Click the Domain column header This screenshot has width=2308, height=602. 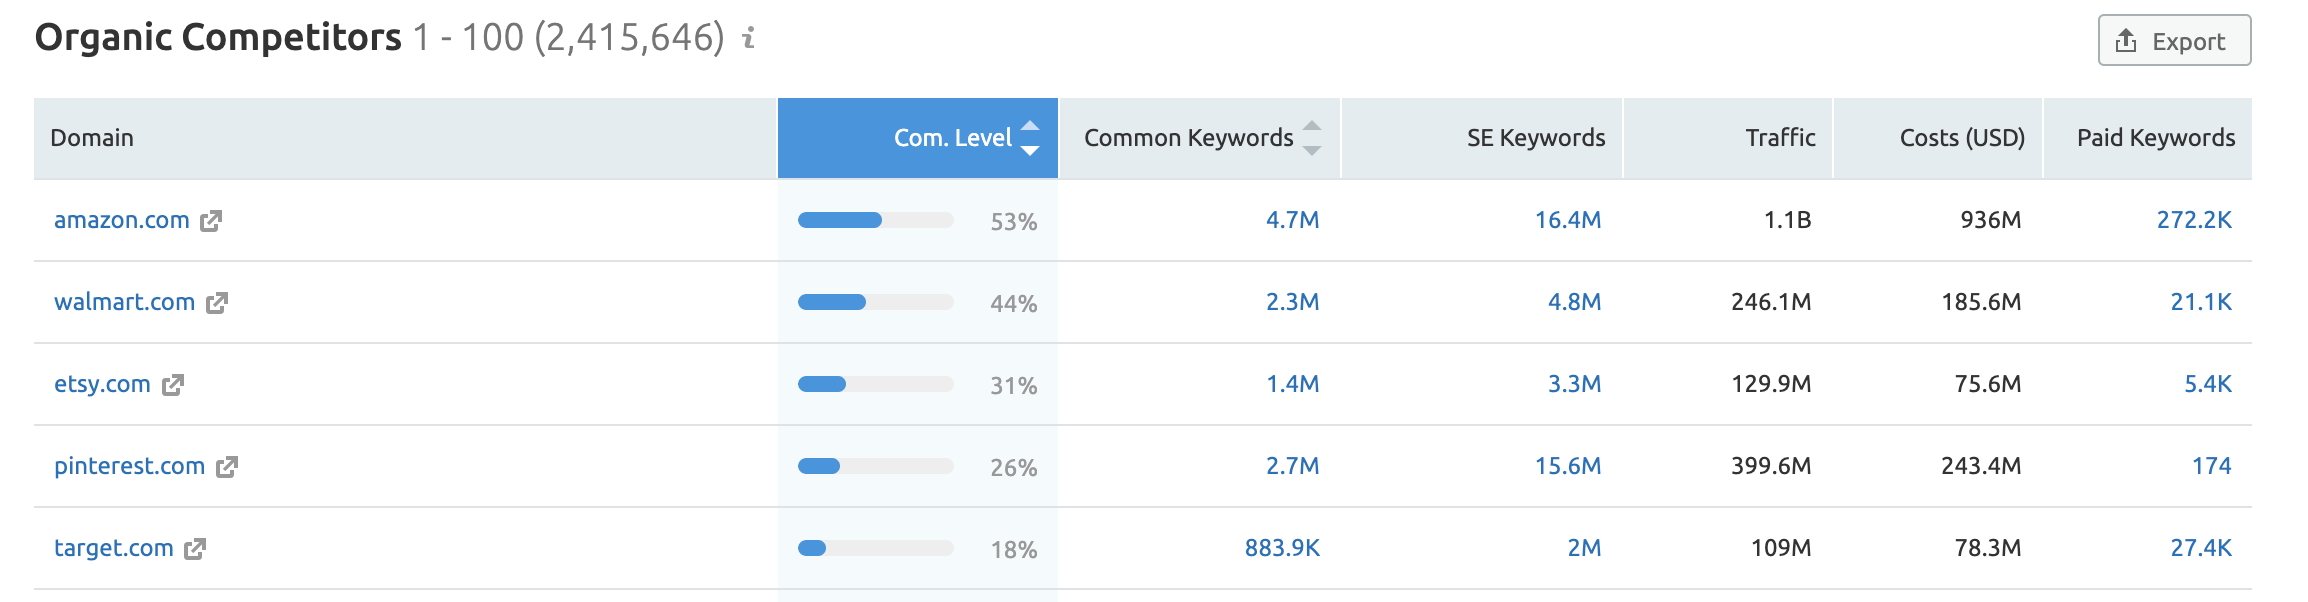(405, 138)
